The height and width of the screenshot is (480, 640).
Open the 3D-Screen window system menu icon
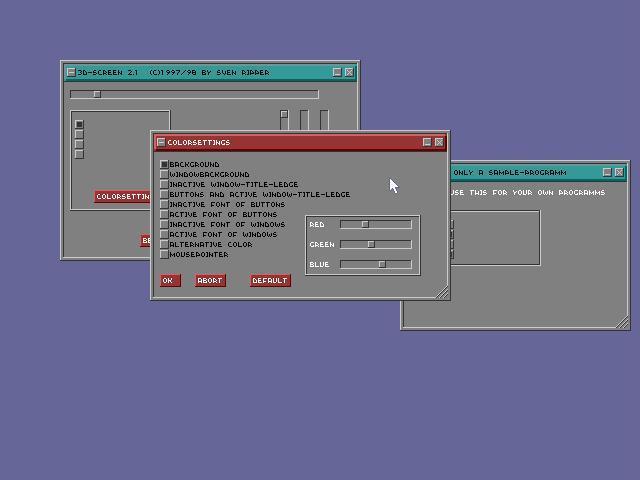pyautogui.click(x=71, y=73)
